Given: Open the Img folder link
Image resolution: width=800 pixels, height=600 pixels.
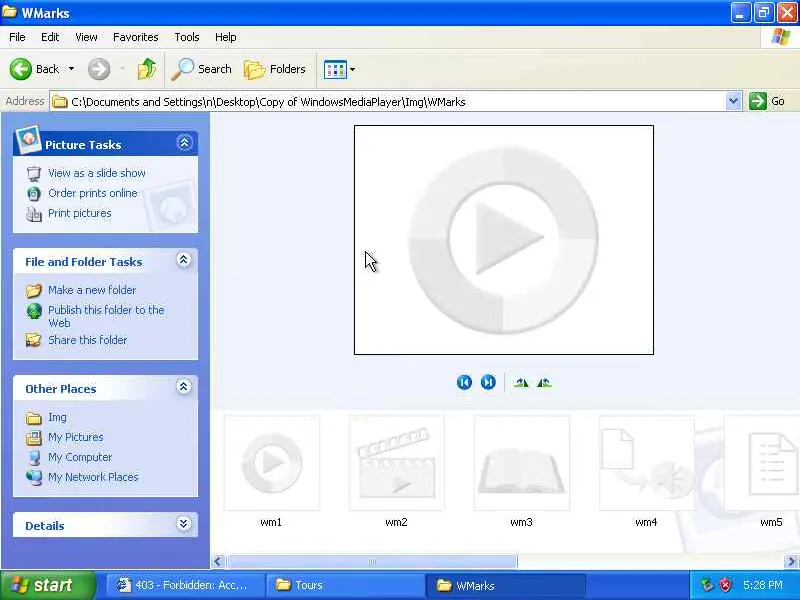Looking at the screenshot, I should (x=57, y=417).
